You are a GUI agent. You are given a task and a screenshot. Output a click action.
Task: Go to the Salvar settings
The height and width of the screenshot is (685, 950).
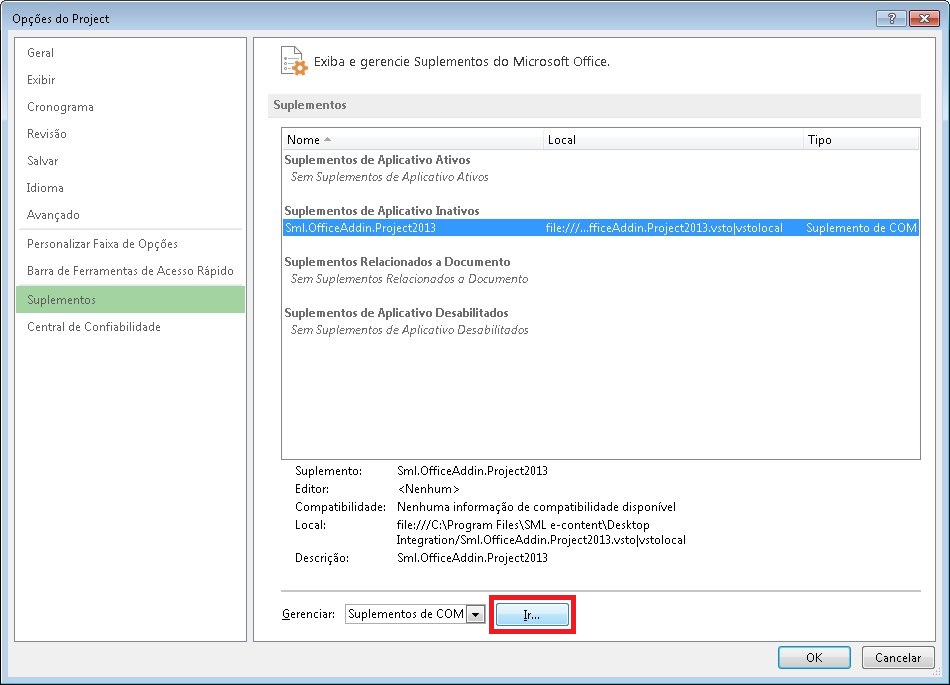pos(44,160)
